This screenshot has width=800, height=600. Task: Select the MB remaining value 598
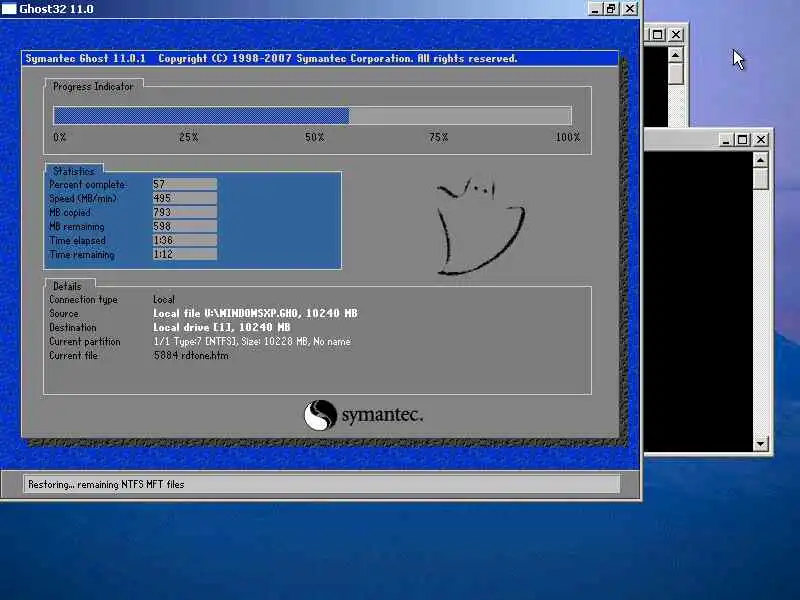click(x=185, y=226)
